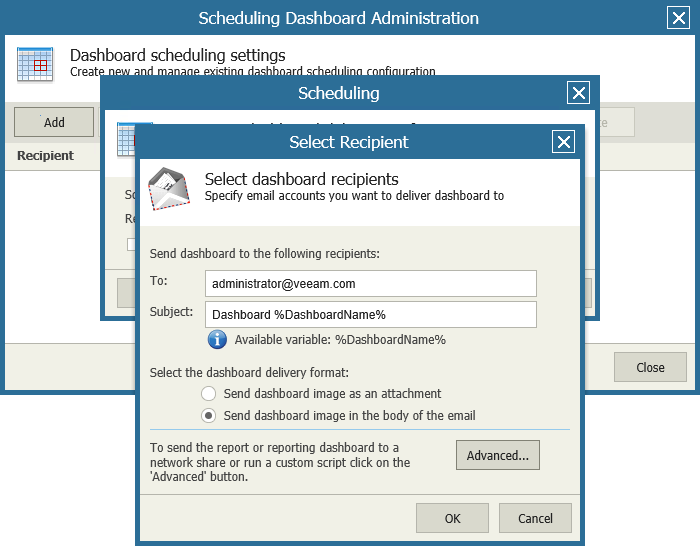This screenshot has height=546, width=700.
Task: Click the calendar icon beside Dashboard scheduling settings
Action: pyautogui.click(x=35, y=64)
